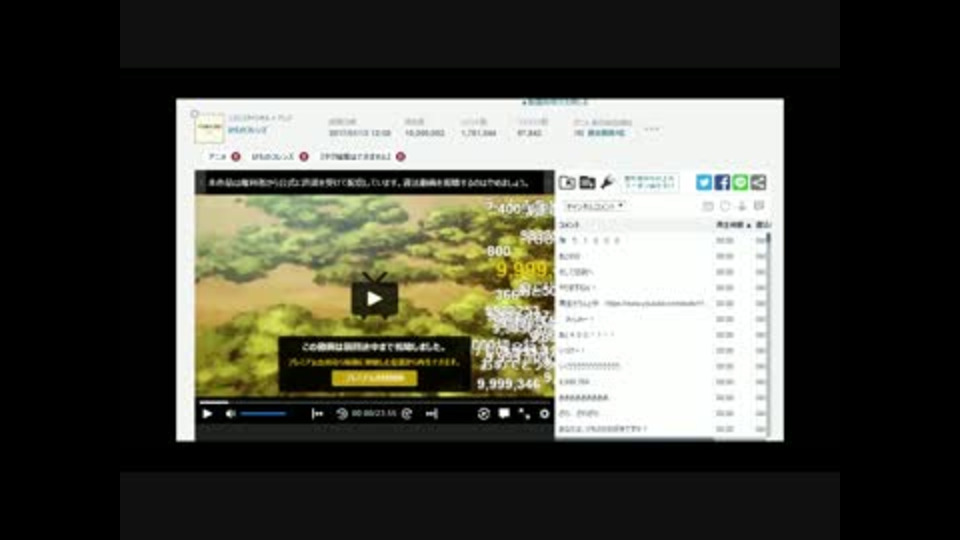Open player settings gear icon
This screenshot has height=540, width=960.
544,414
